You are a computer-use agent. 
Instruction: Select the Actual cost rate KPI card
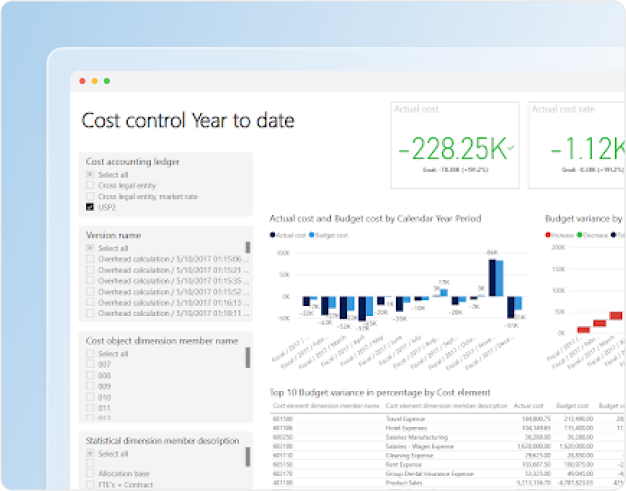[577, 145]
